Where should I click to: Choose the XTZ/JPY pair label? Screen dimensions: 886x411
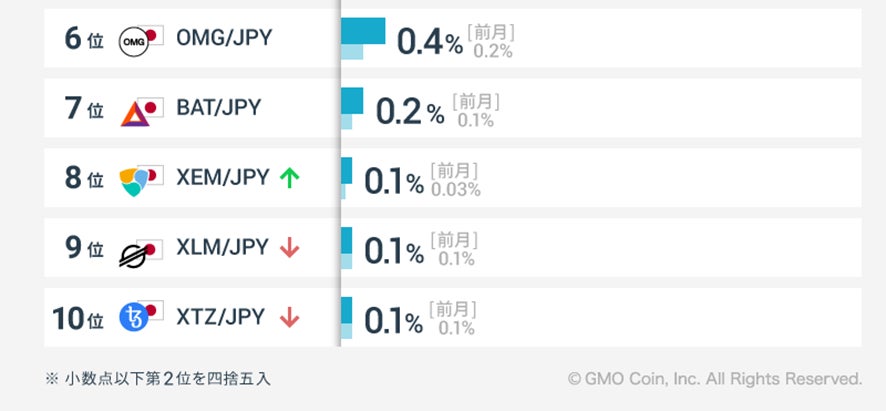pos(221,318)
